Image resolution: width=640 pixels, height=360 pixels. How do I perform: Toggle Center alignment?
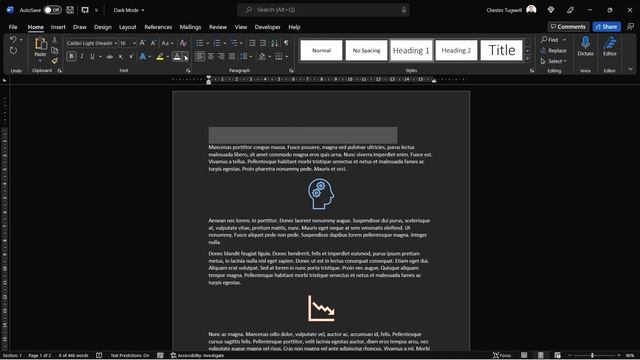tap(211, 56)
